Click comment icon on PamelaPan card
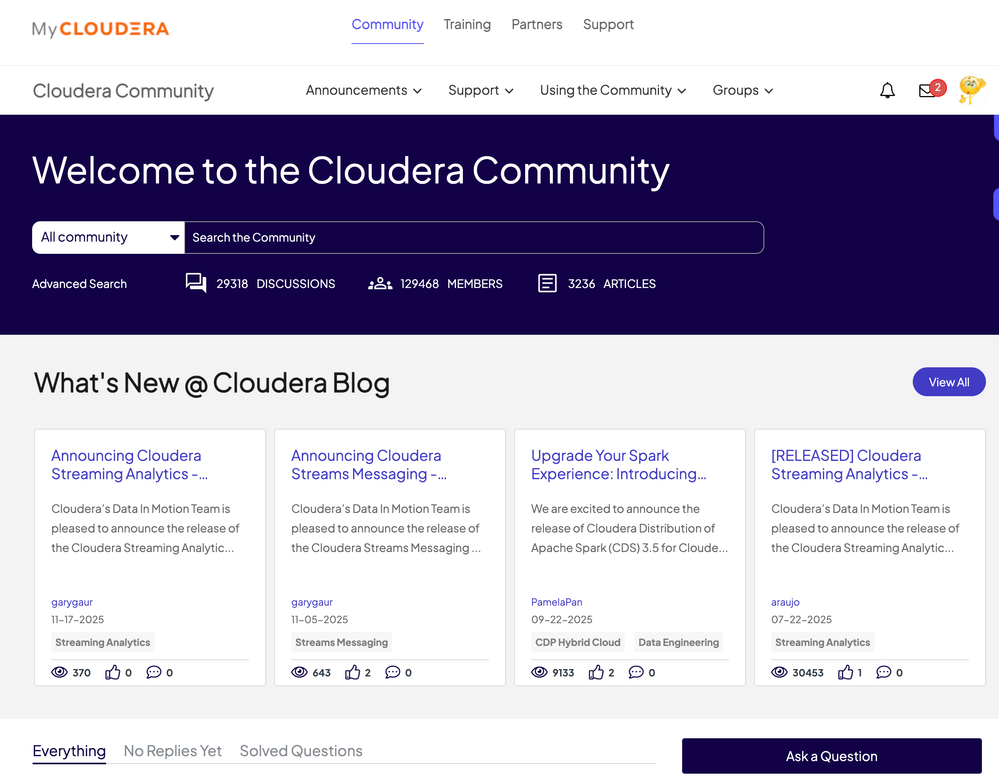This screenshot has width=999, height=781. [x=636, y=672]
